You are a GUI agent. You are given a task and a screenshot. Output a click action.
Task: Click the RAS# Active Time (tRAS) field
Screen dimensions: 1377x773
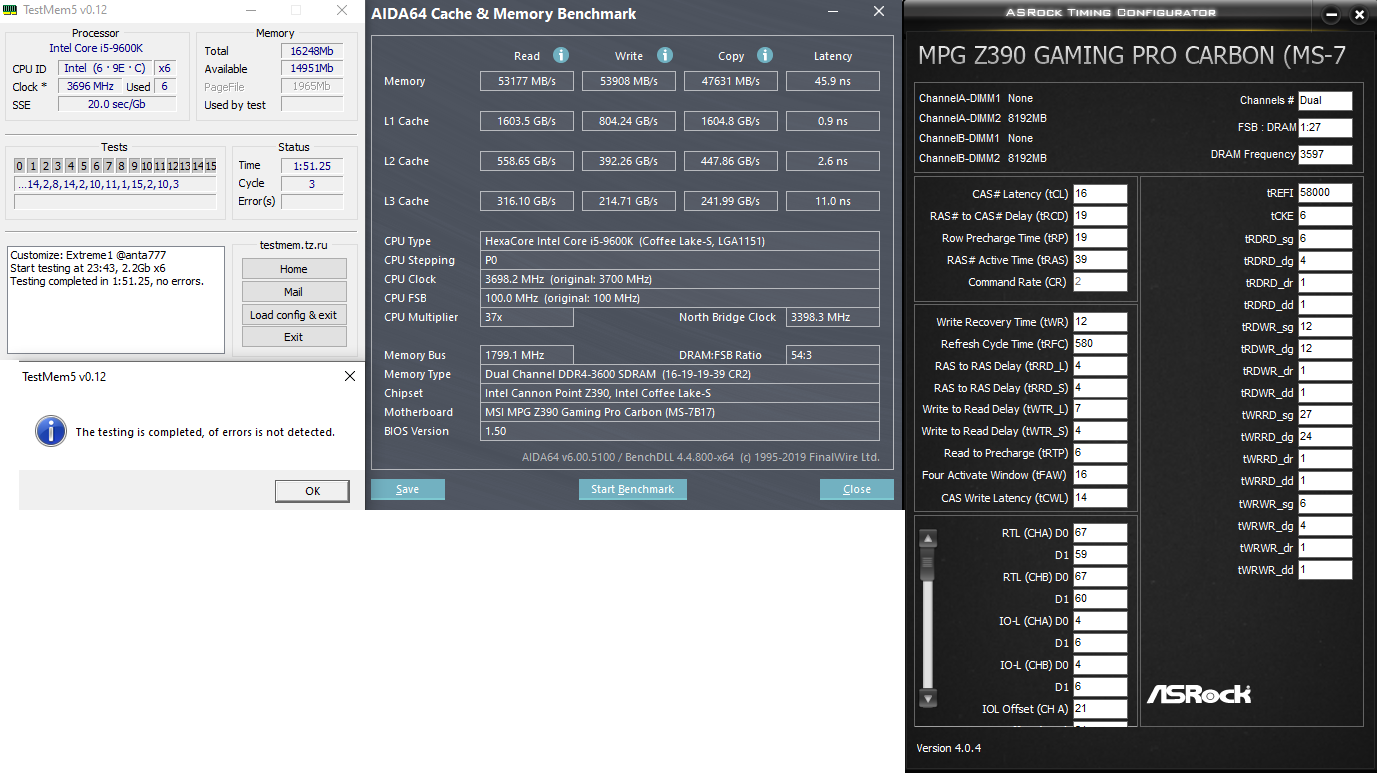1100,260
